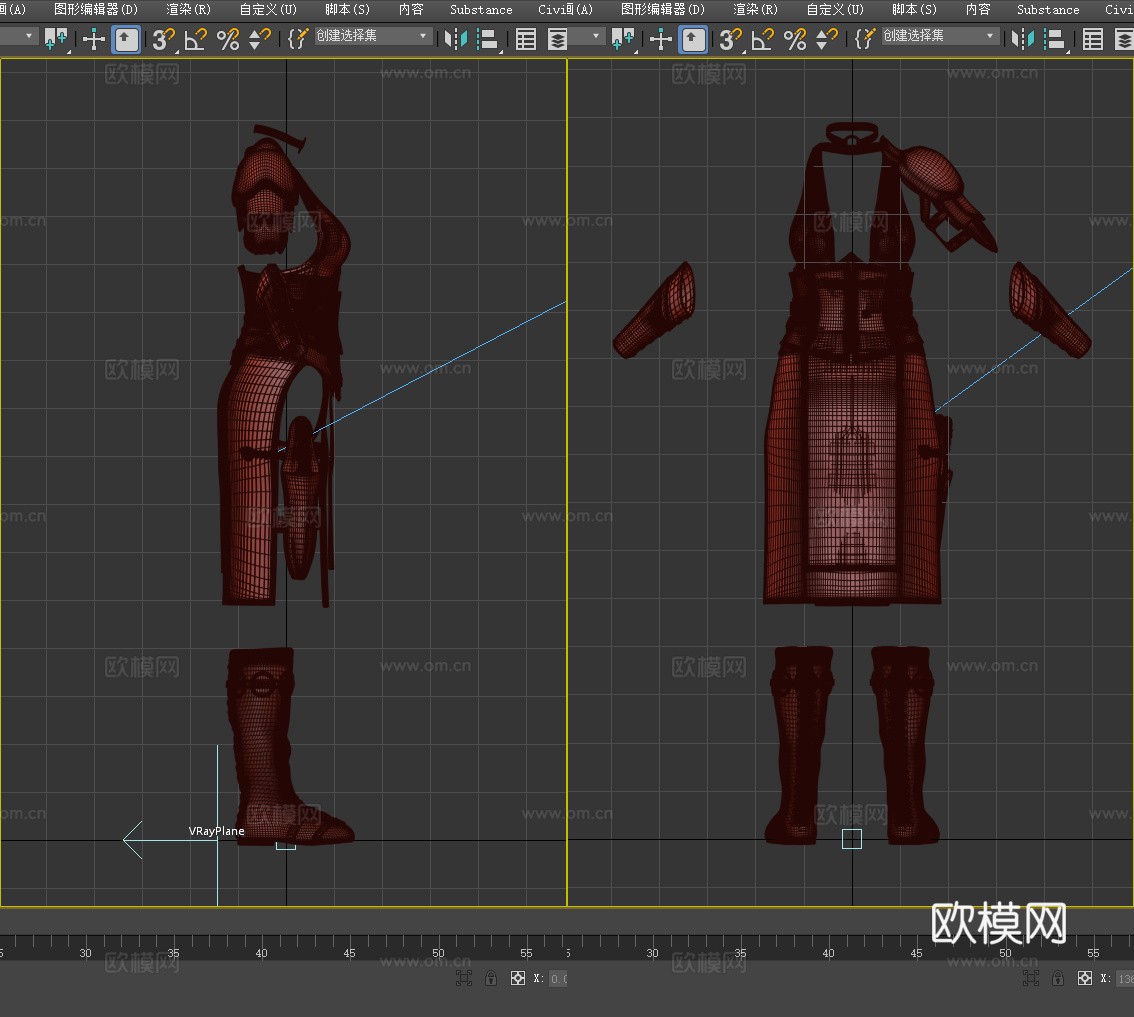This screenshot has height=1017, width=1134.
Task: Toggle keyboard shortcut override in right toolbar
Action: (693, 39)
